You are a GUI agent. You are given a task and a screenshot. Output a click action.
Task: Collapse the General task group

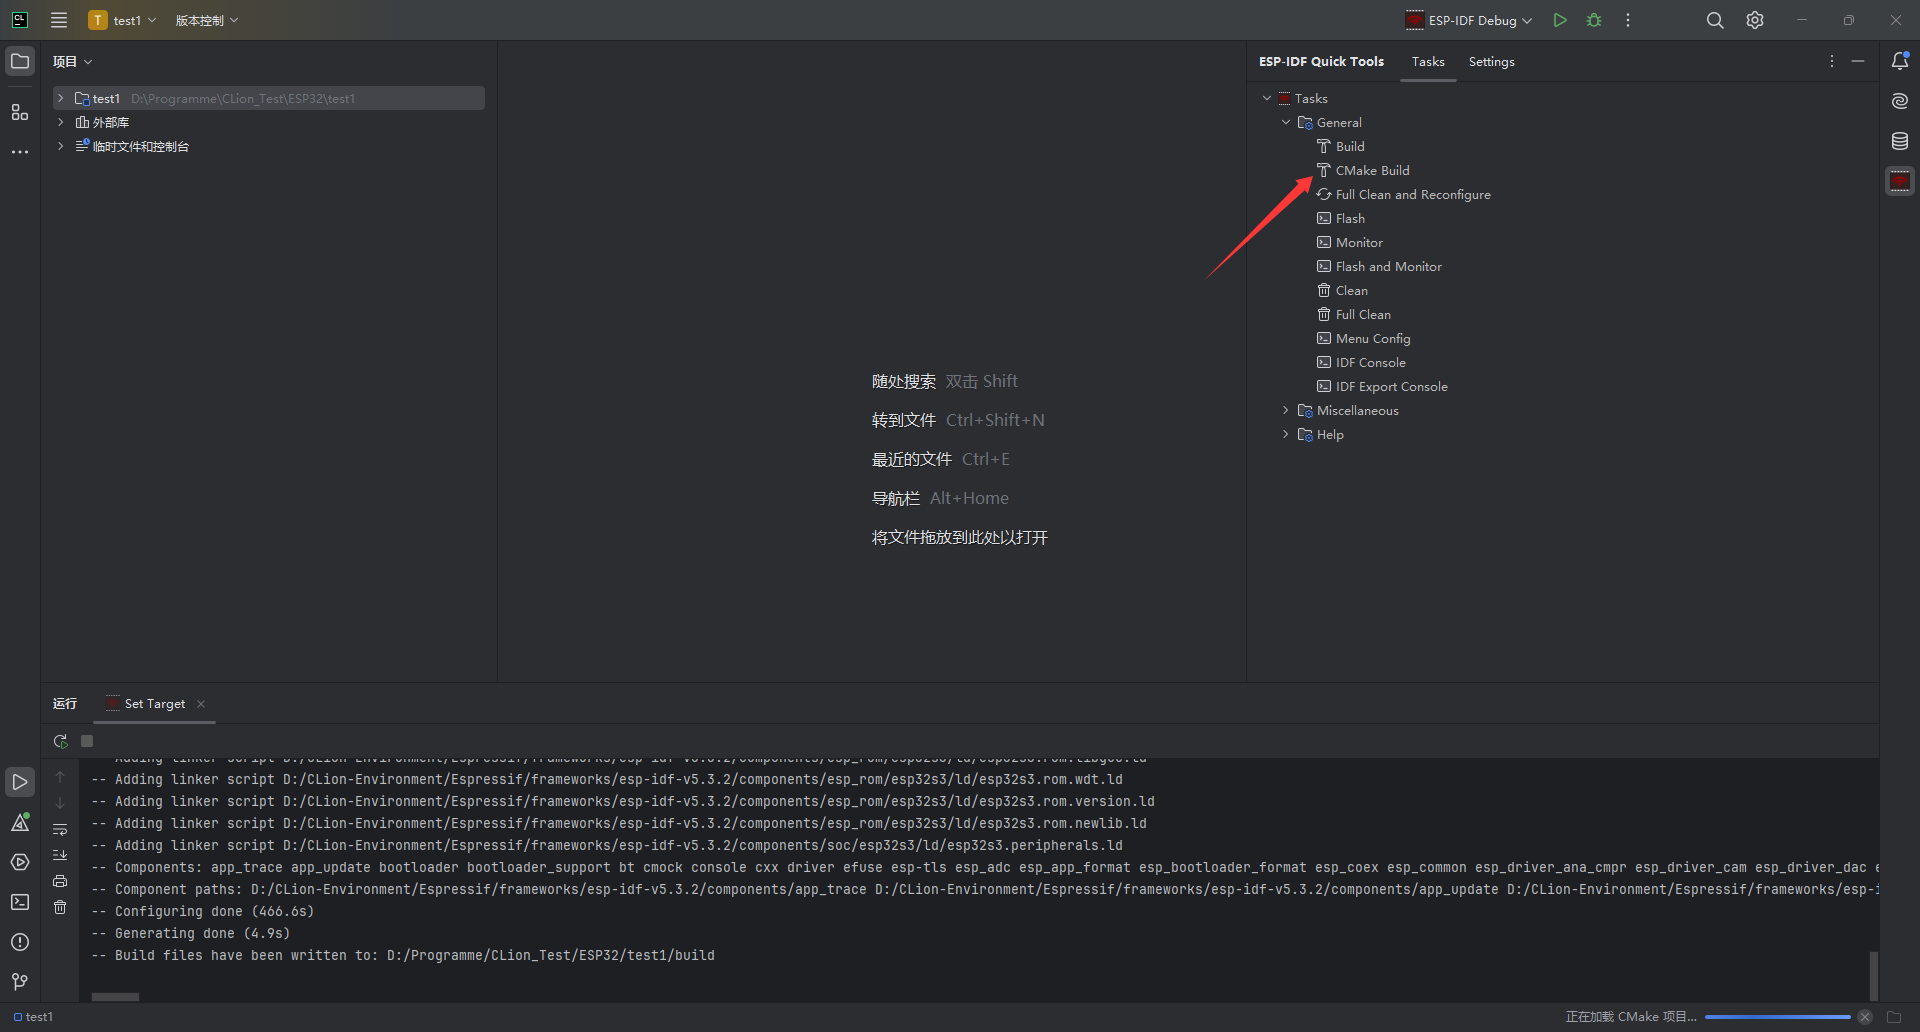click(x=1286, y=122)
